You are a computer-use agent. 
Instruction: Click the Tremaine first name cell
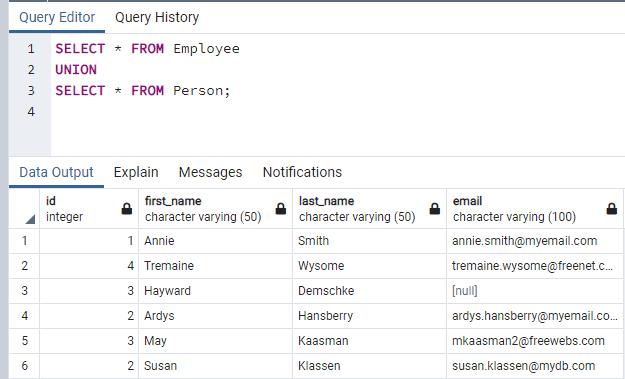pyautogui.click(x=215, y=266)
